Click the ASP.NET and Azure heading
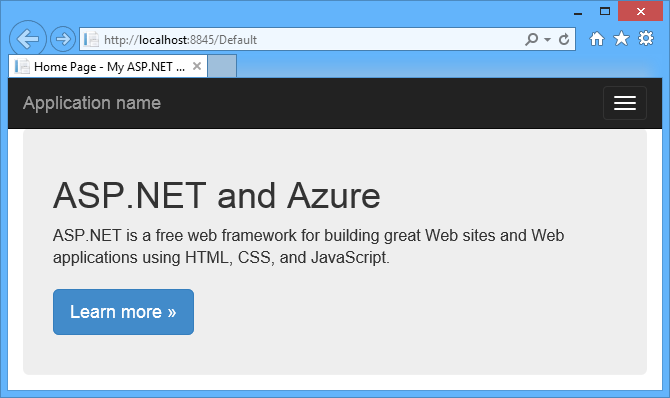This screenshot has width=670, height=398. (x=217, y=195)
